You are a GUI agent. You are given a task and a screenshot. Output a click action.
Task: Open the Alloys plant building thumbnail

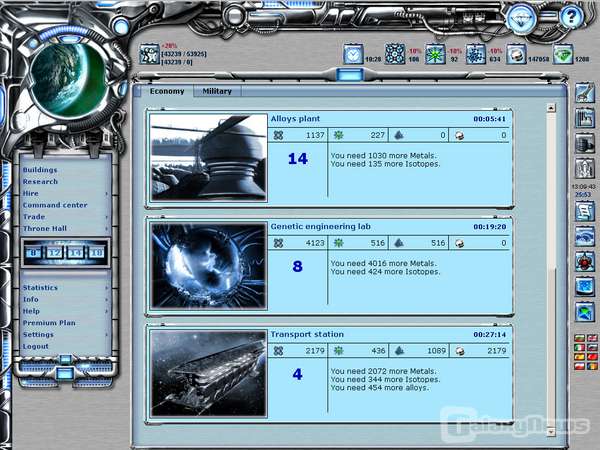(x=209, y=158)
